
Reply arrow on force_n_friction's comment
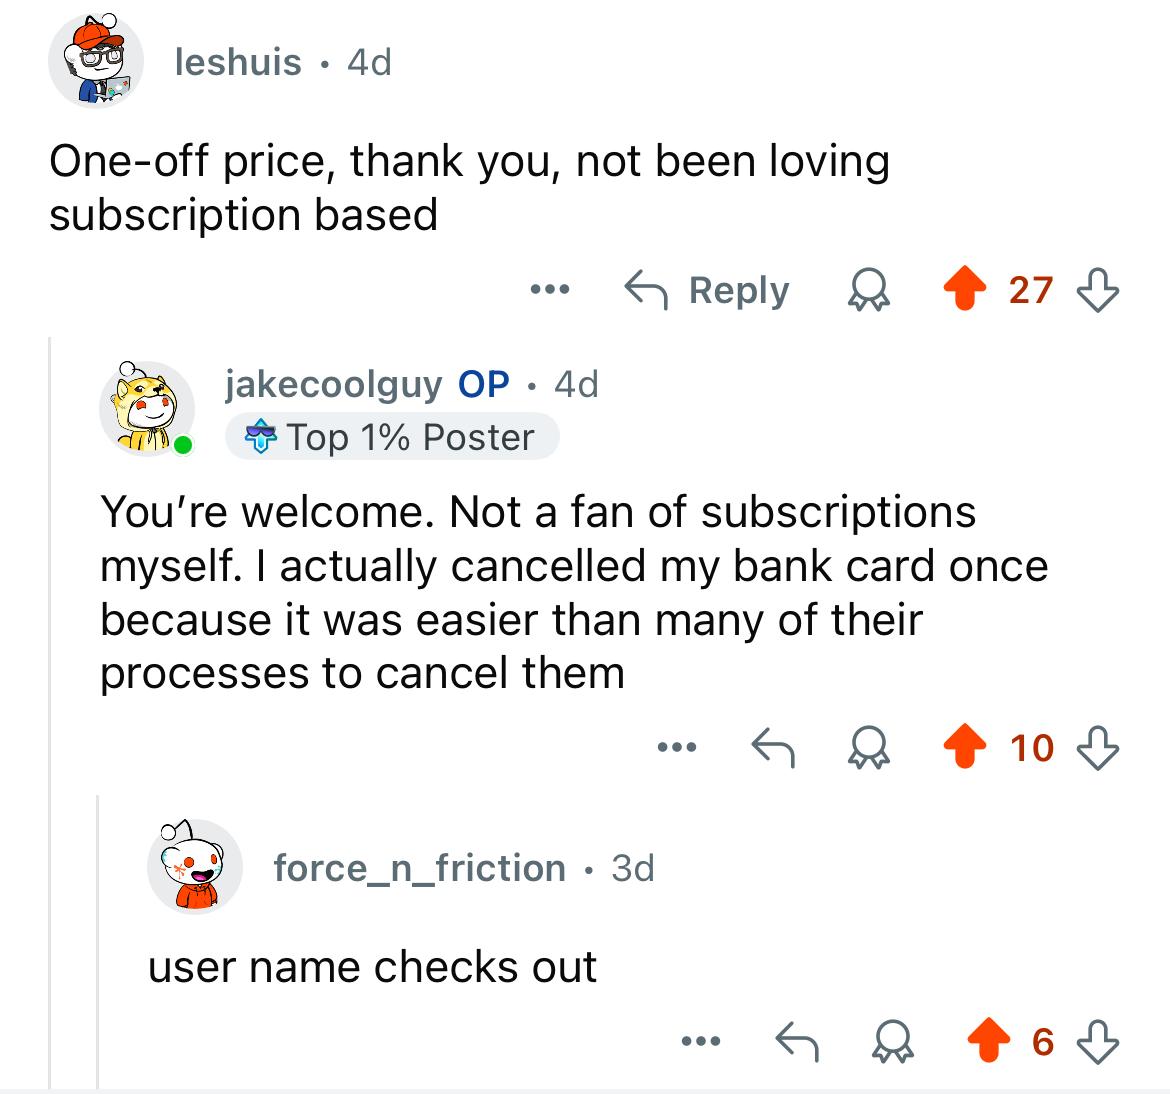tap(797, 1040)
